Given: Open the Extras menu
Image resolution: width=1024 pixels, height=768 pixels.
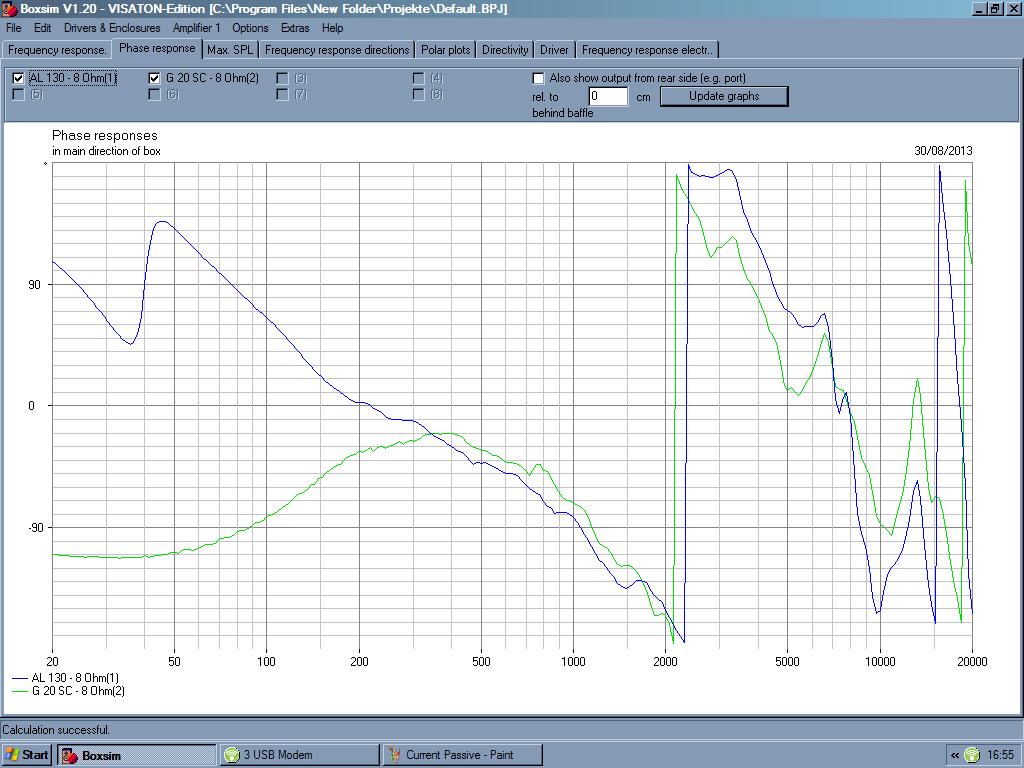Looking at the screenshot, I should [x=295, y=28].
